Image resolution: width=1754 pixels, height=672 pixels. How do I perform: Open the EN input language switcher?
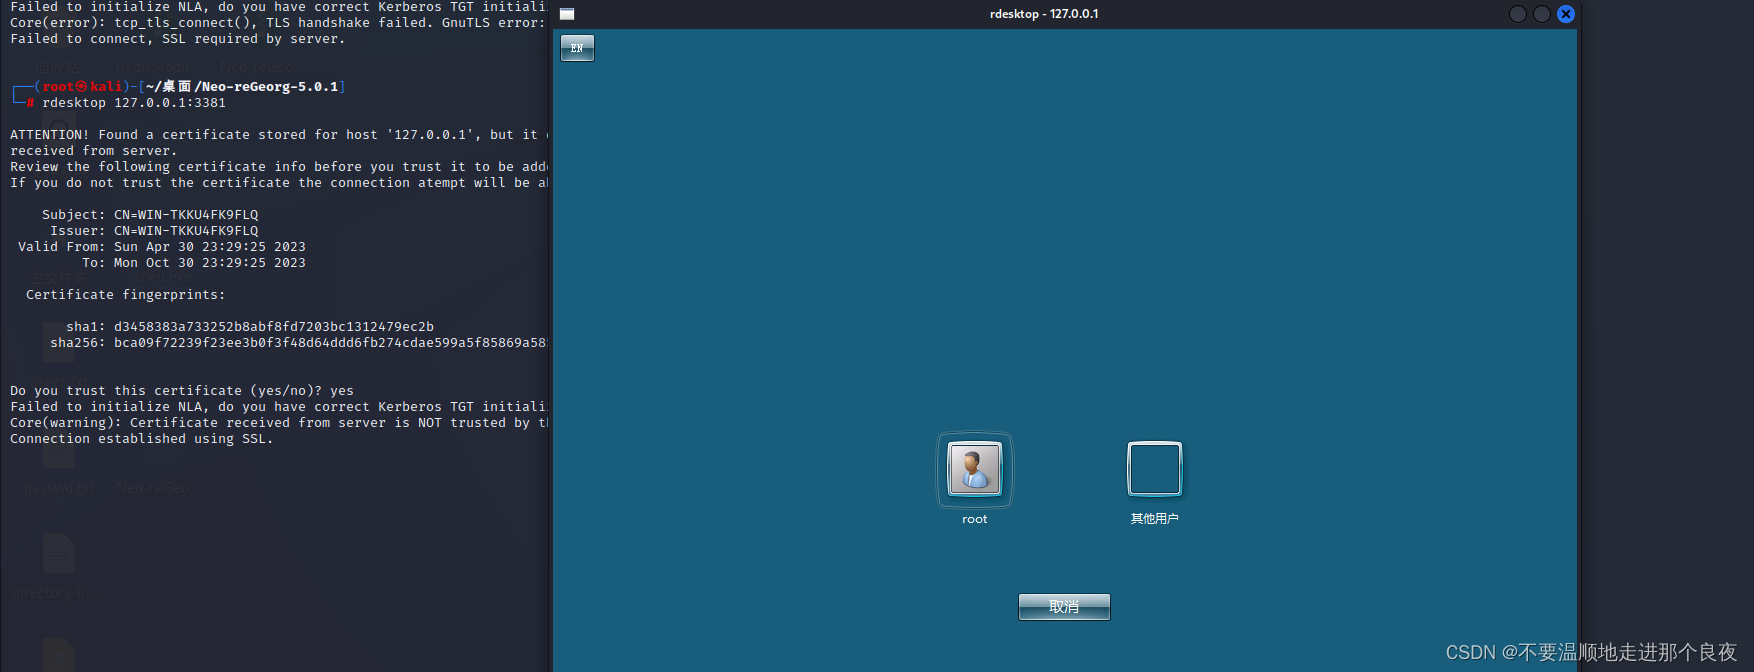point(577,48)
